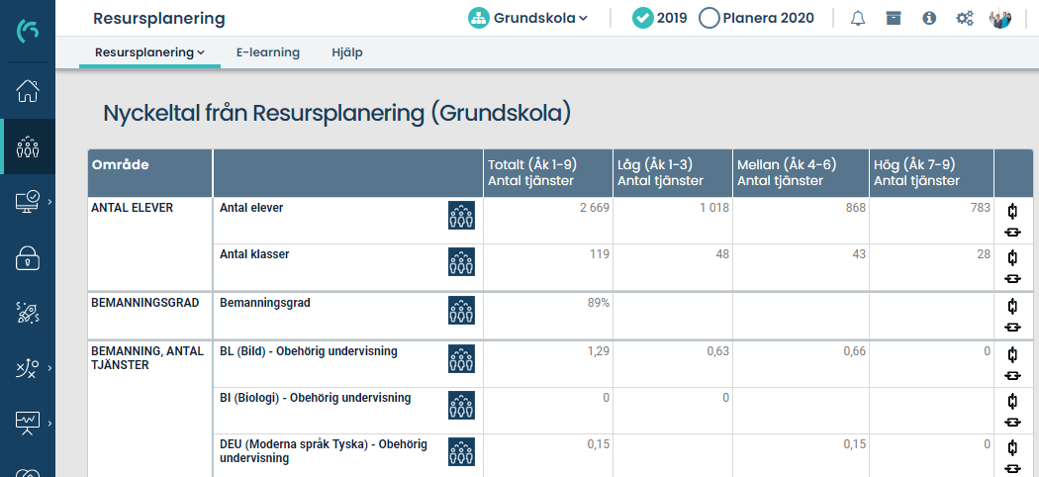Viewport: 1039px width, 477px height.
Task: Click the 89% Bemanningsgrad value
Action: point(598,303)
